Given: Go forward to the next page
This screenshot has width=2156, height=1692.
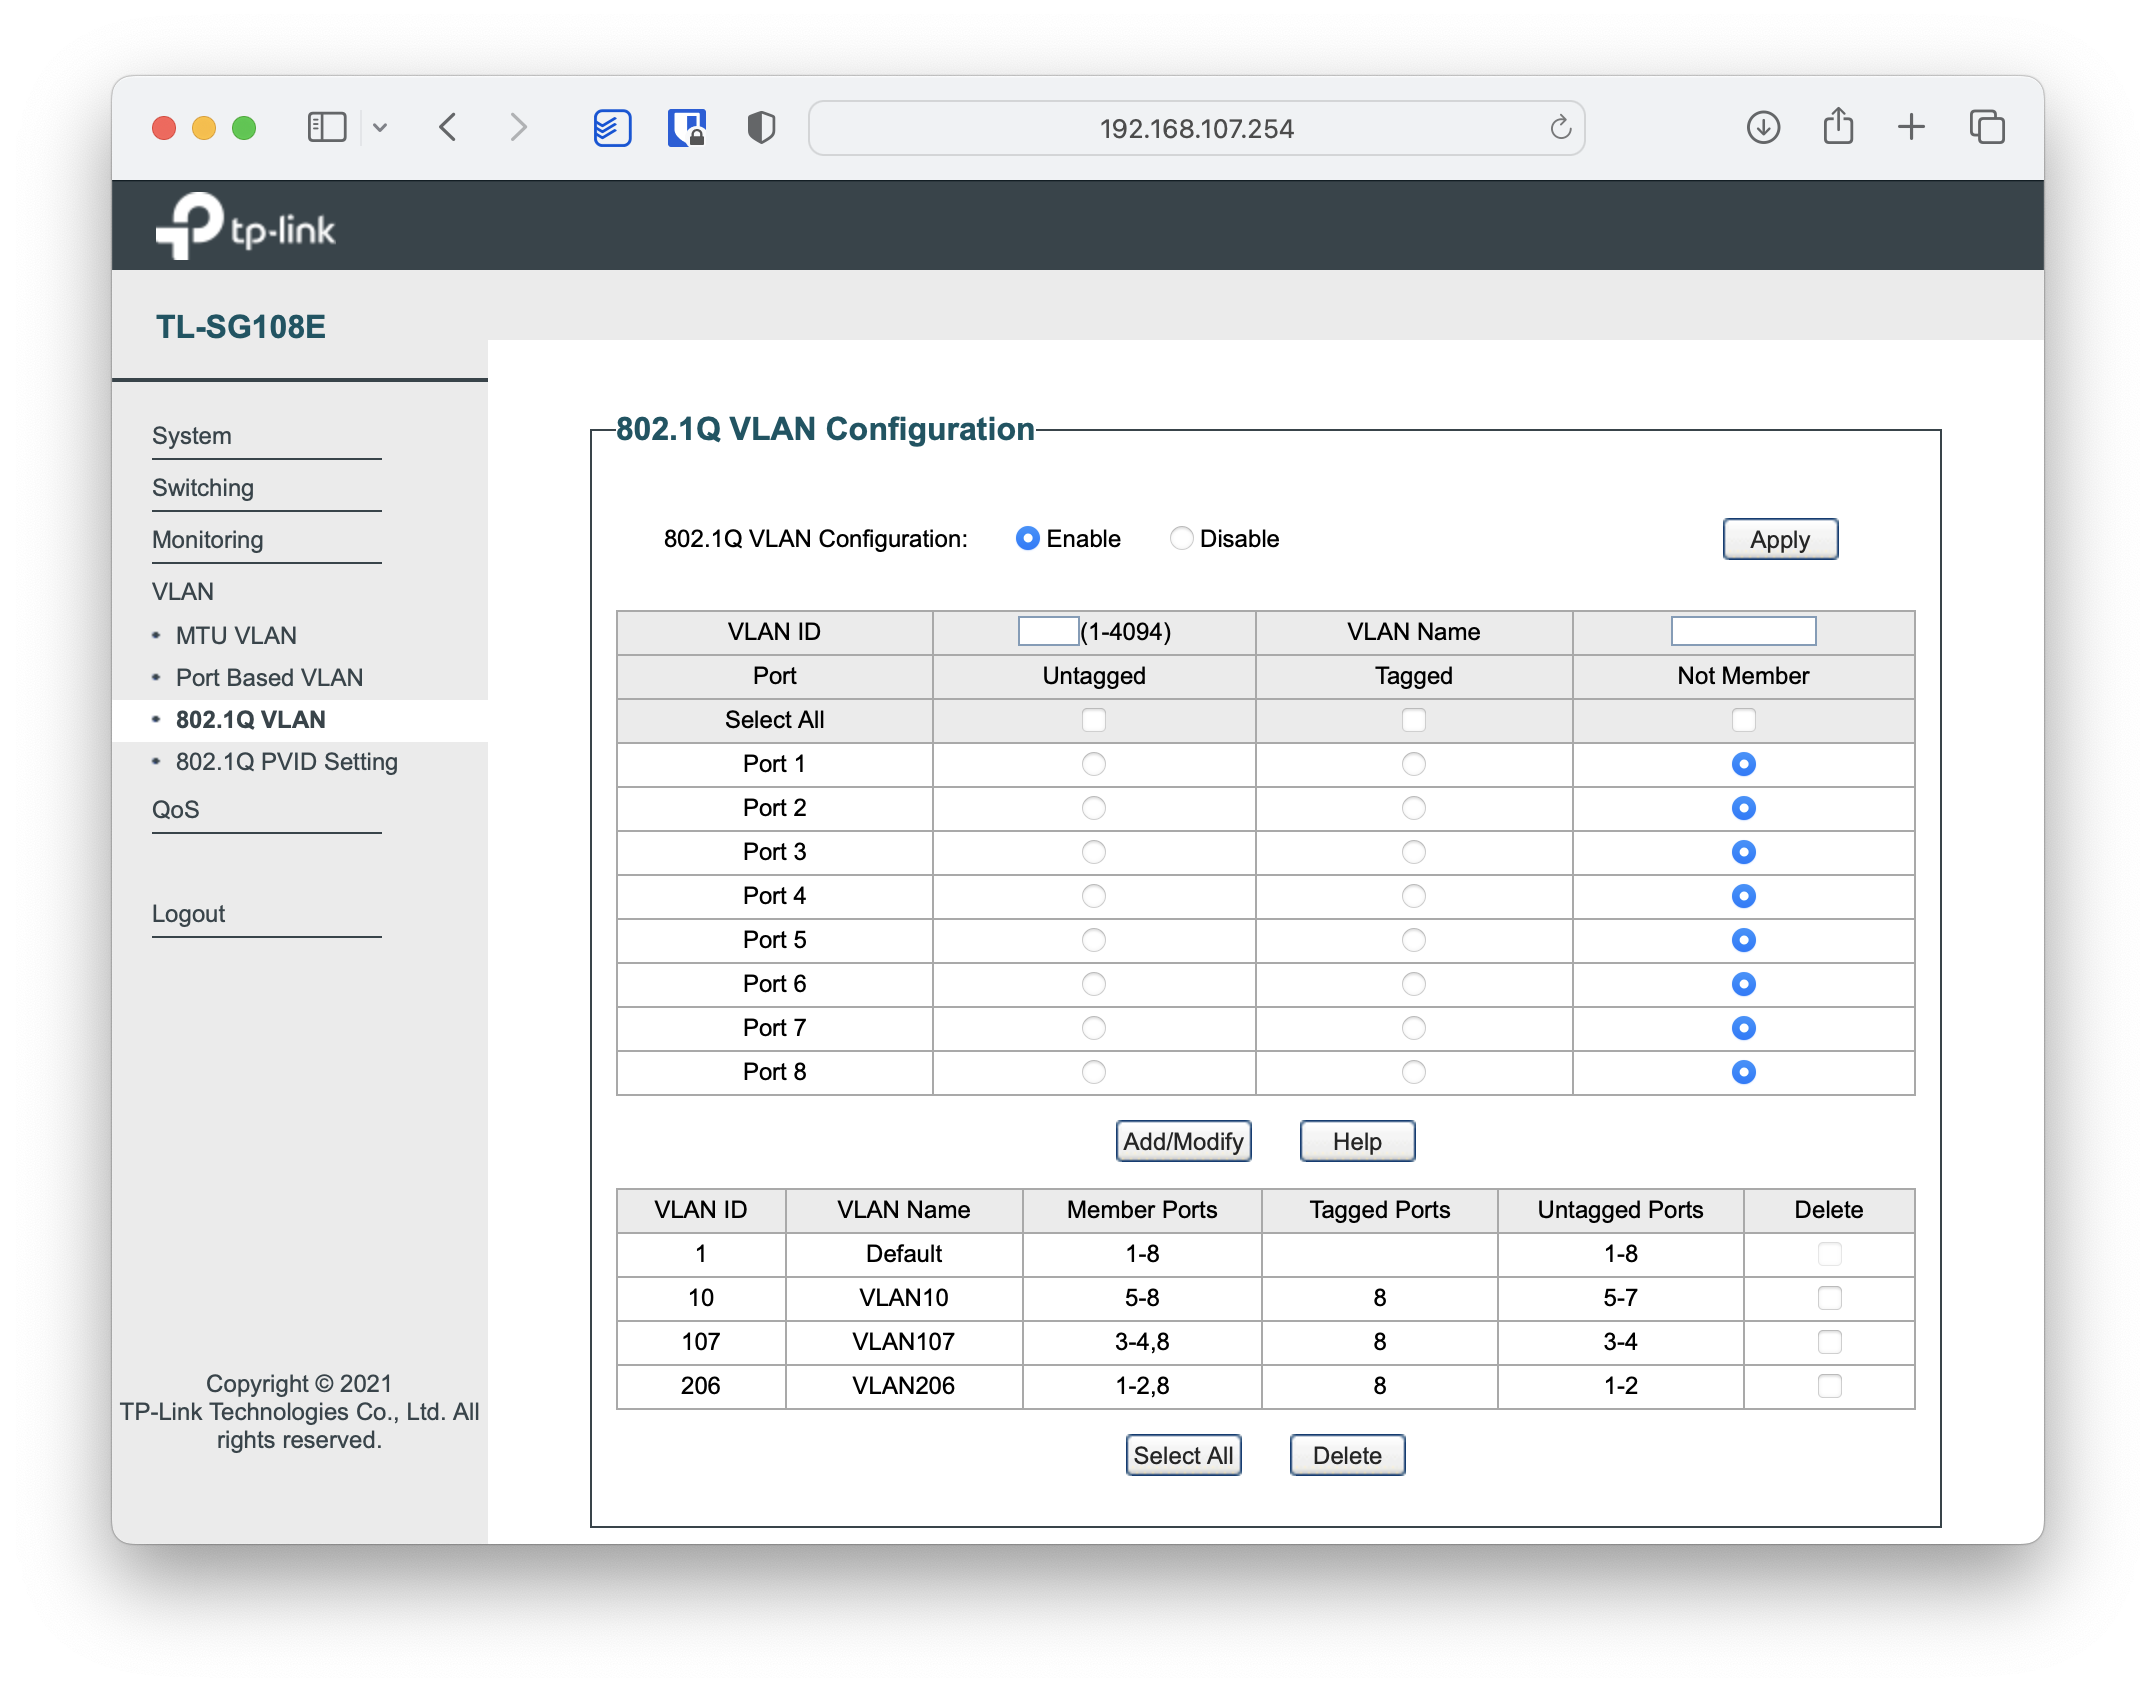Looking at the screenshot, I should pos(517,127).
